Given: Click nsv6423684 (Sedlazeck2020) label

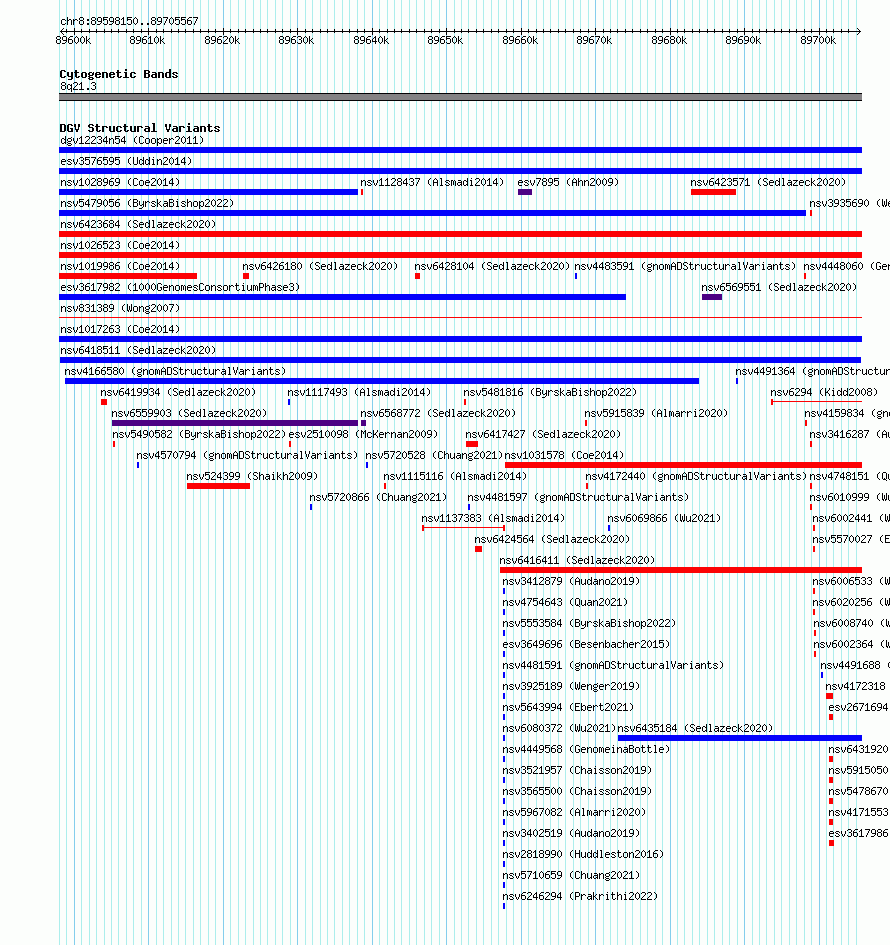Looking at the screenshot, I should click(x=138, y=224).
